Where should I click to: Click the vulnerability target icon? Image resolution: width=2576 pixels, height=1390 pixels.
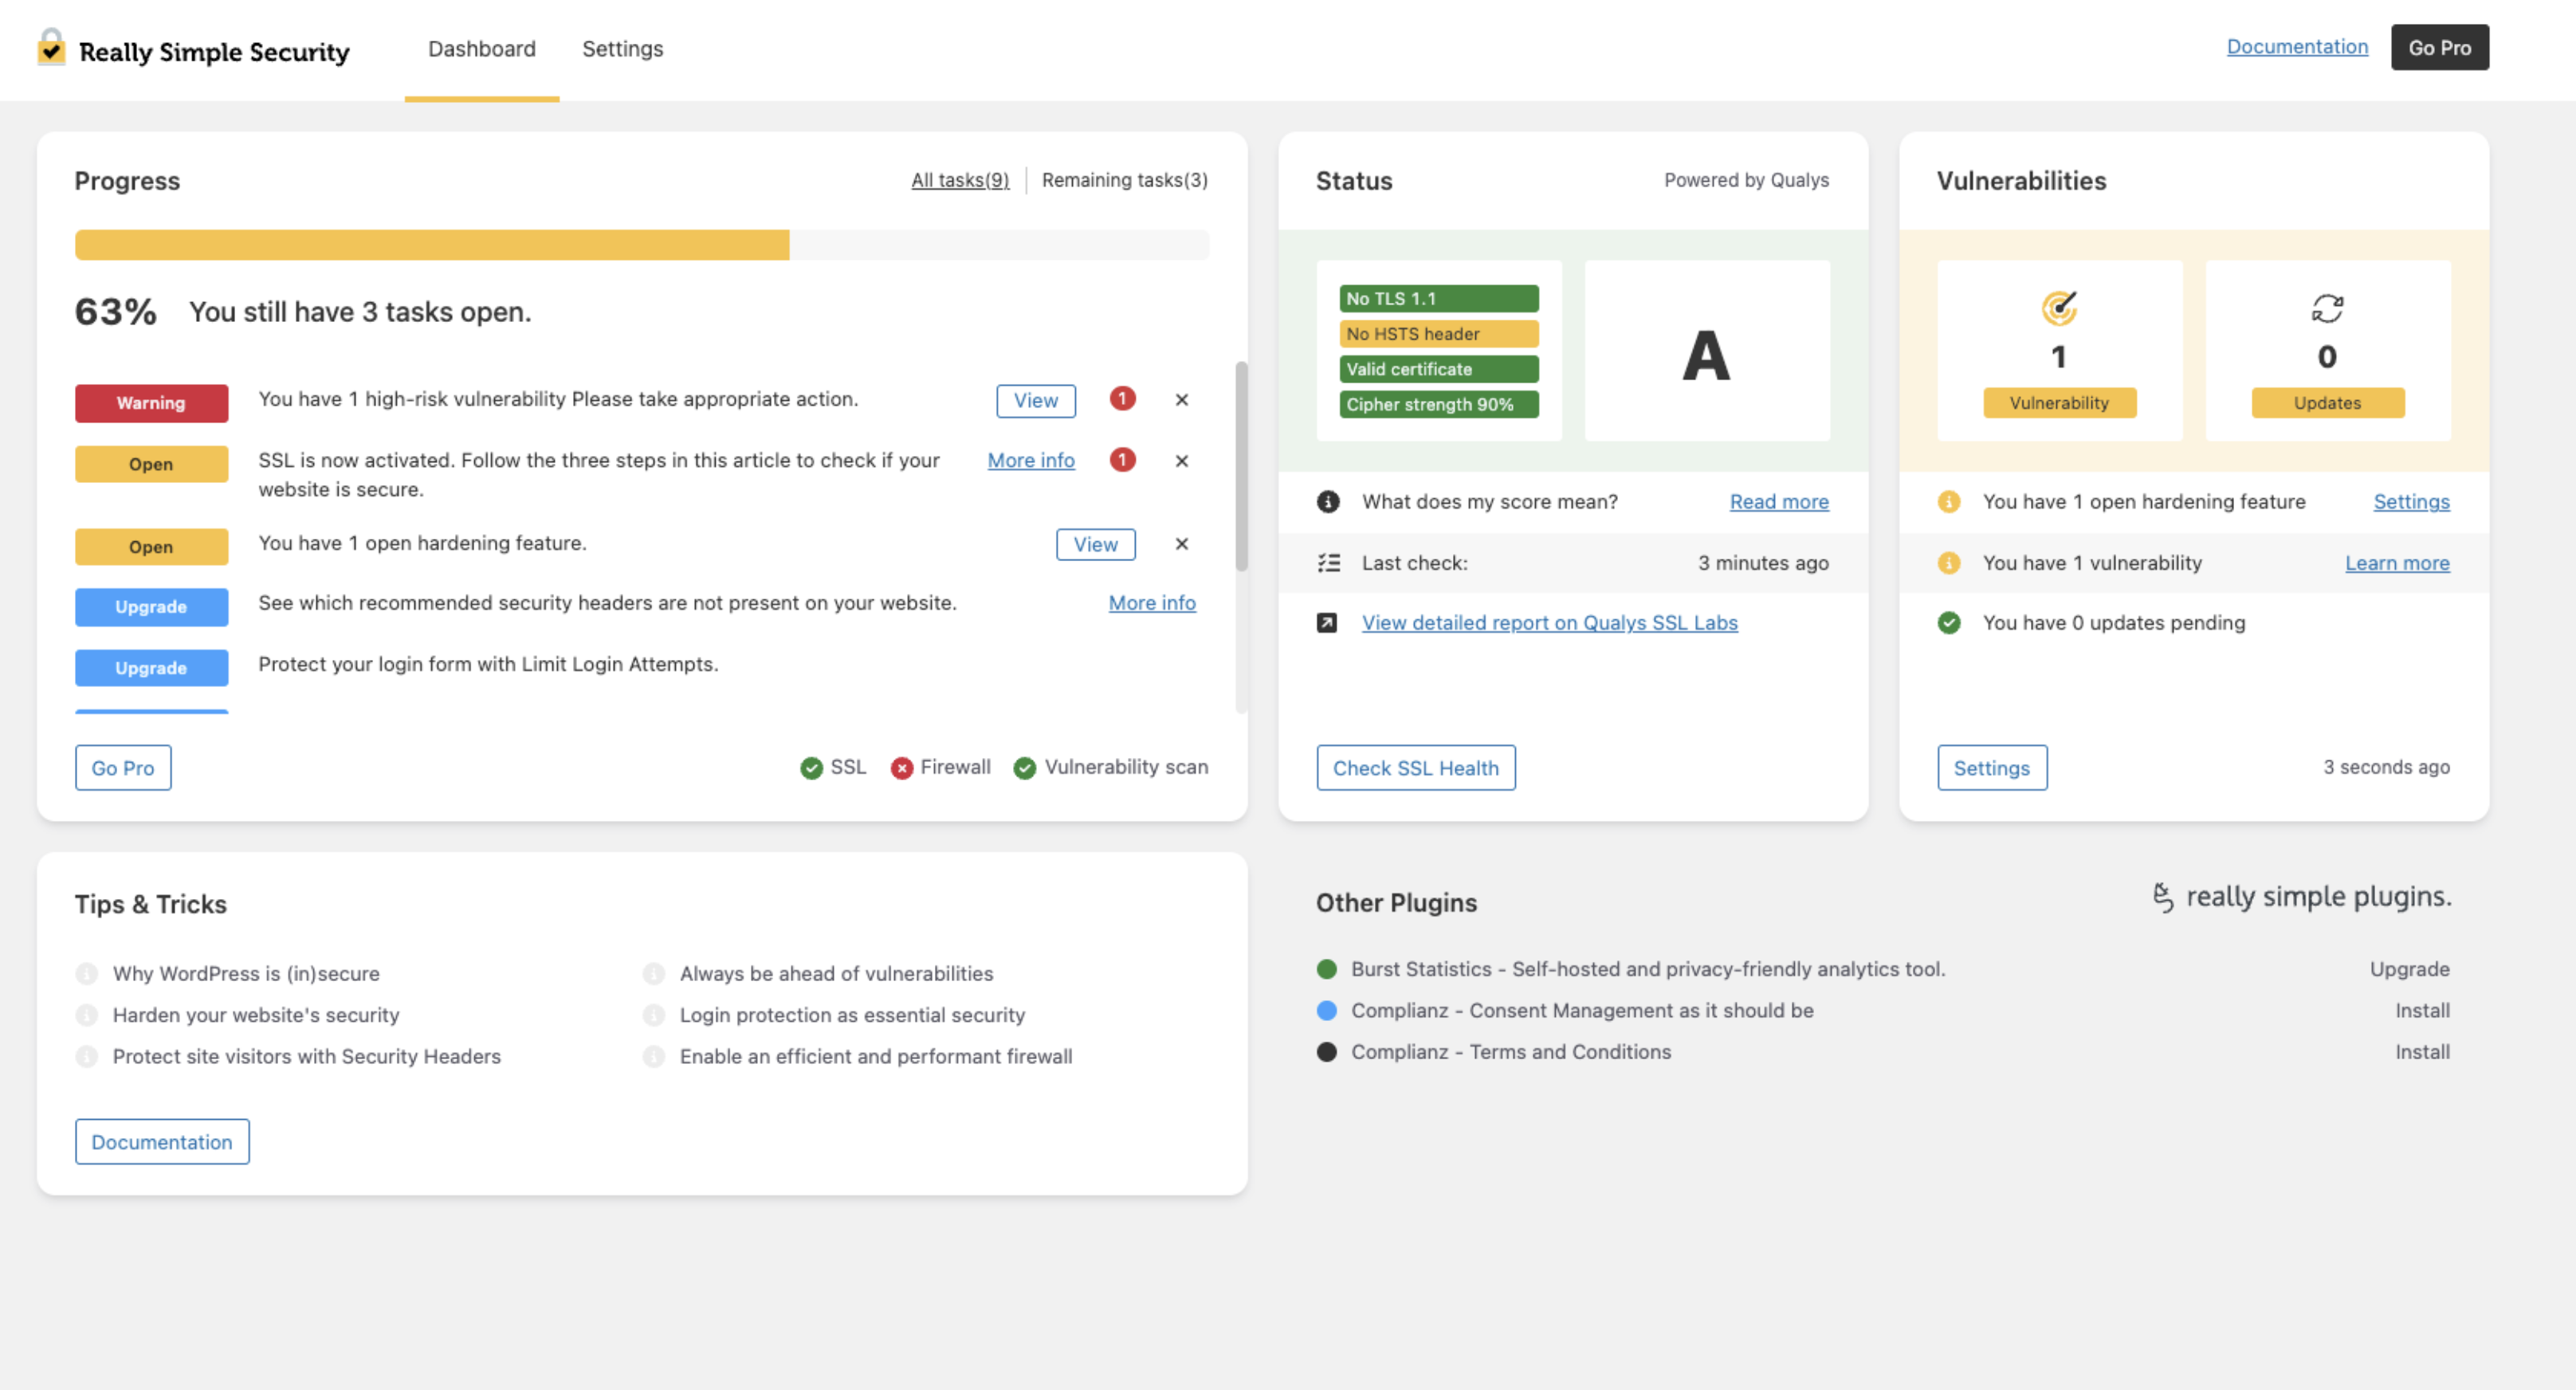tap(2059, 308)
